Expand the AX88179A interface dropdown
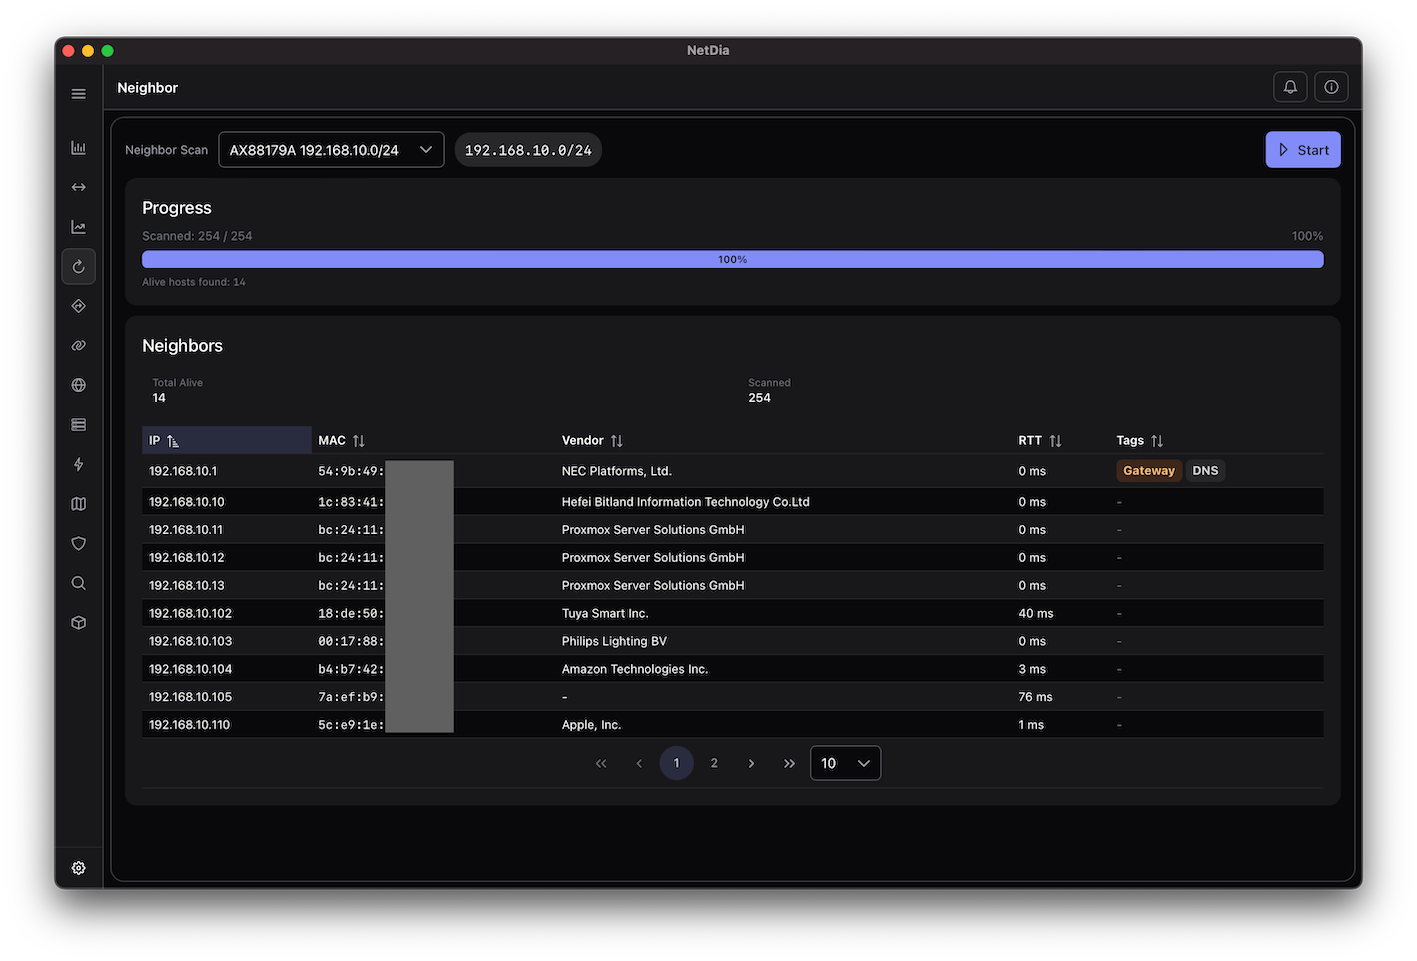The image size is (1417, 961). [x=331, y=150]
